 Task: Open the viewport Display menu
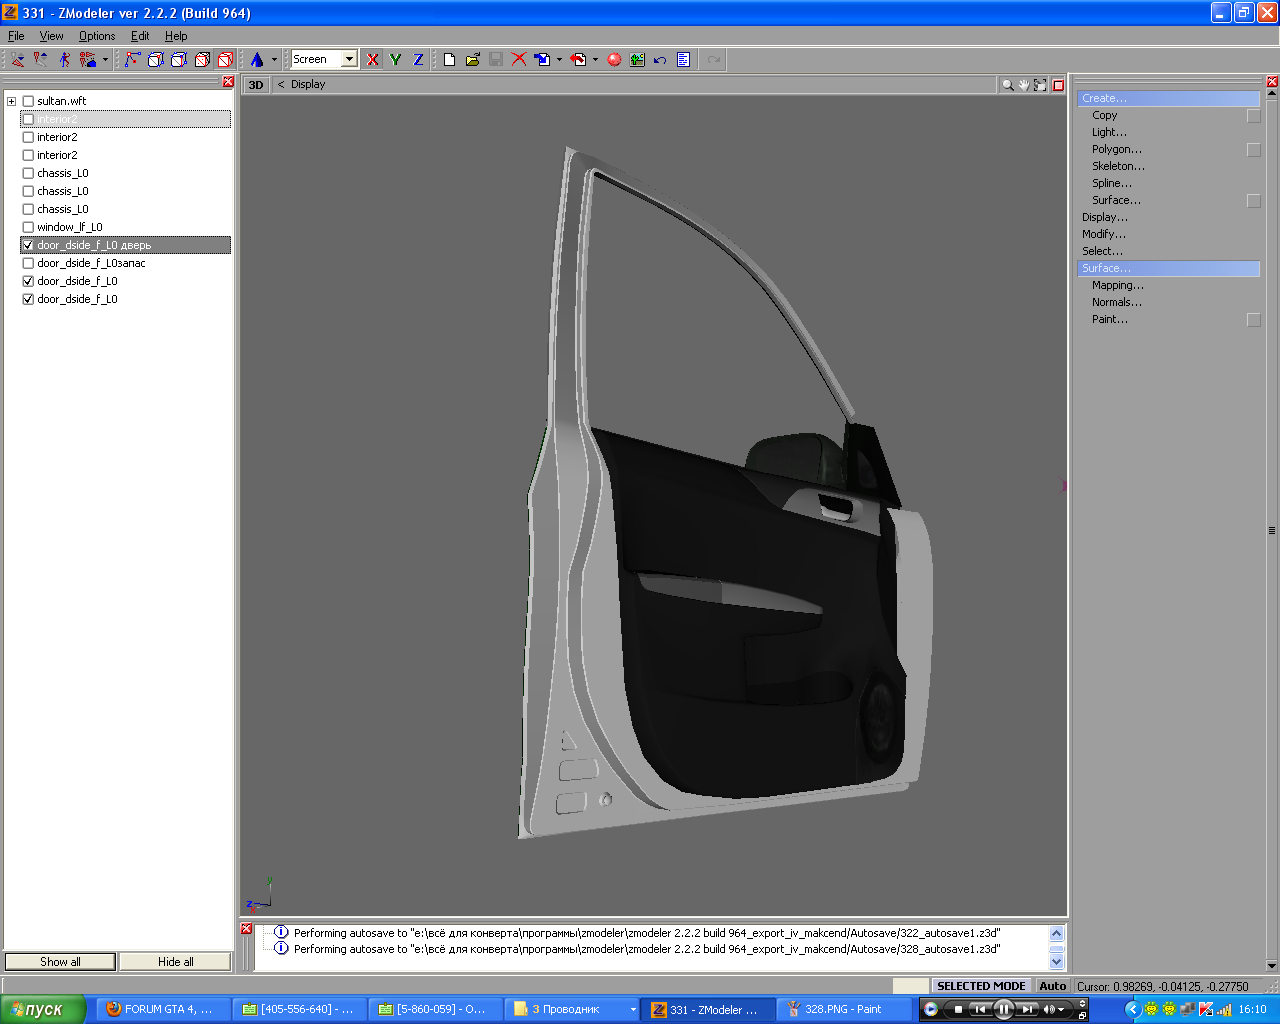coord(308,85)
